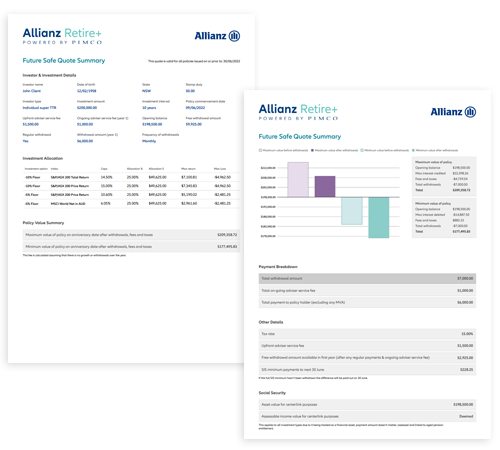
Task: Click the 'Free withdrawal amount available in first year' row
Action: coord(367,358)
